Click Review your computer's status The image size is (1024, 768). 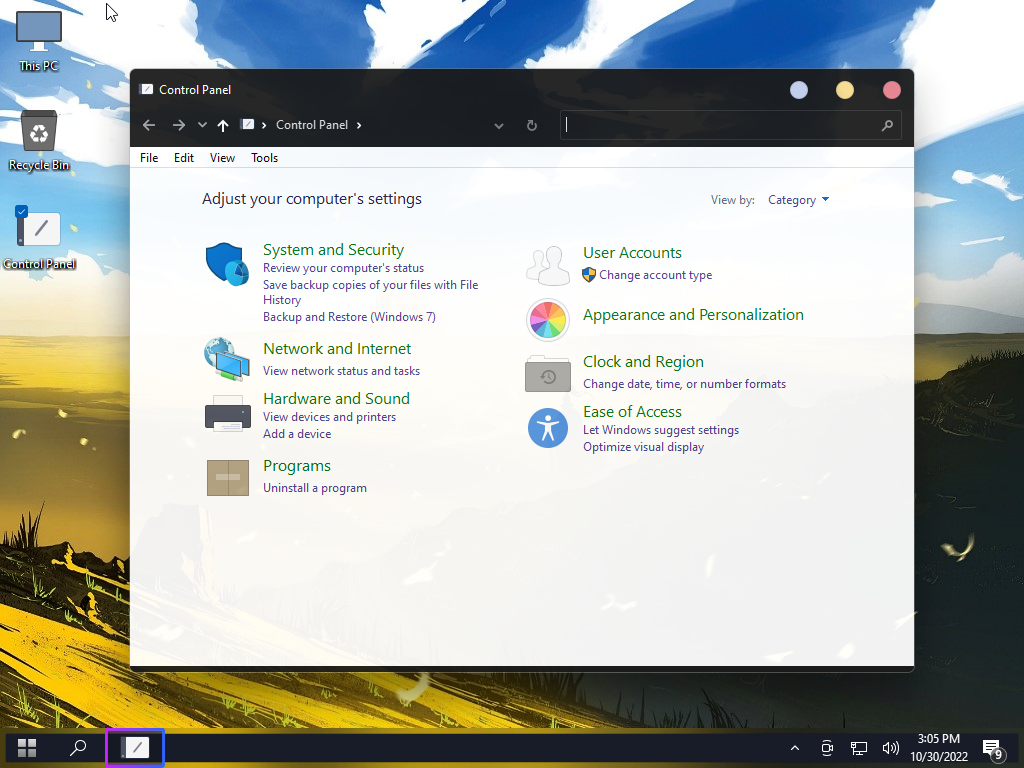(344, 268)
